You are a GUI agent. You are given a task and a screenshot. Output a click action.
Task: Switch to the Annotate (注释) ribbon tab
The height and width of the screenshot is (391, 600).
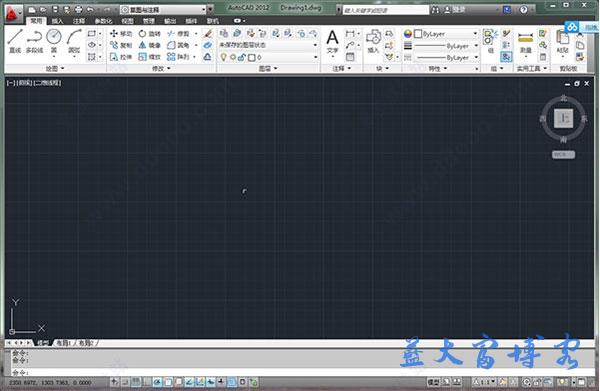click(x=79, y=21)
